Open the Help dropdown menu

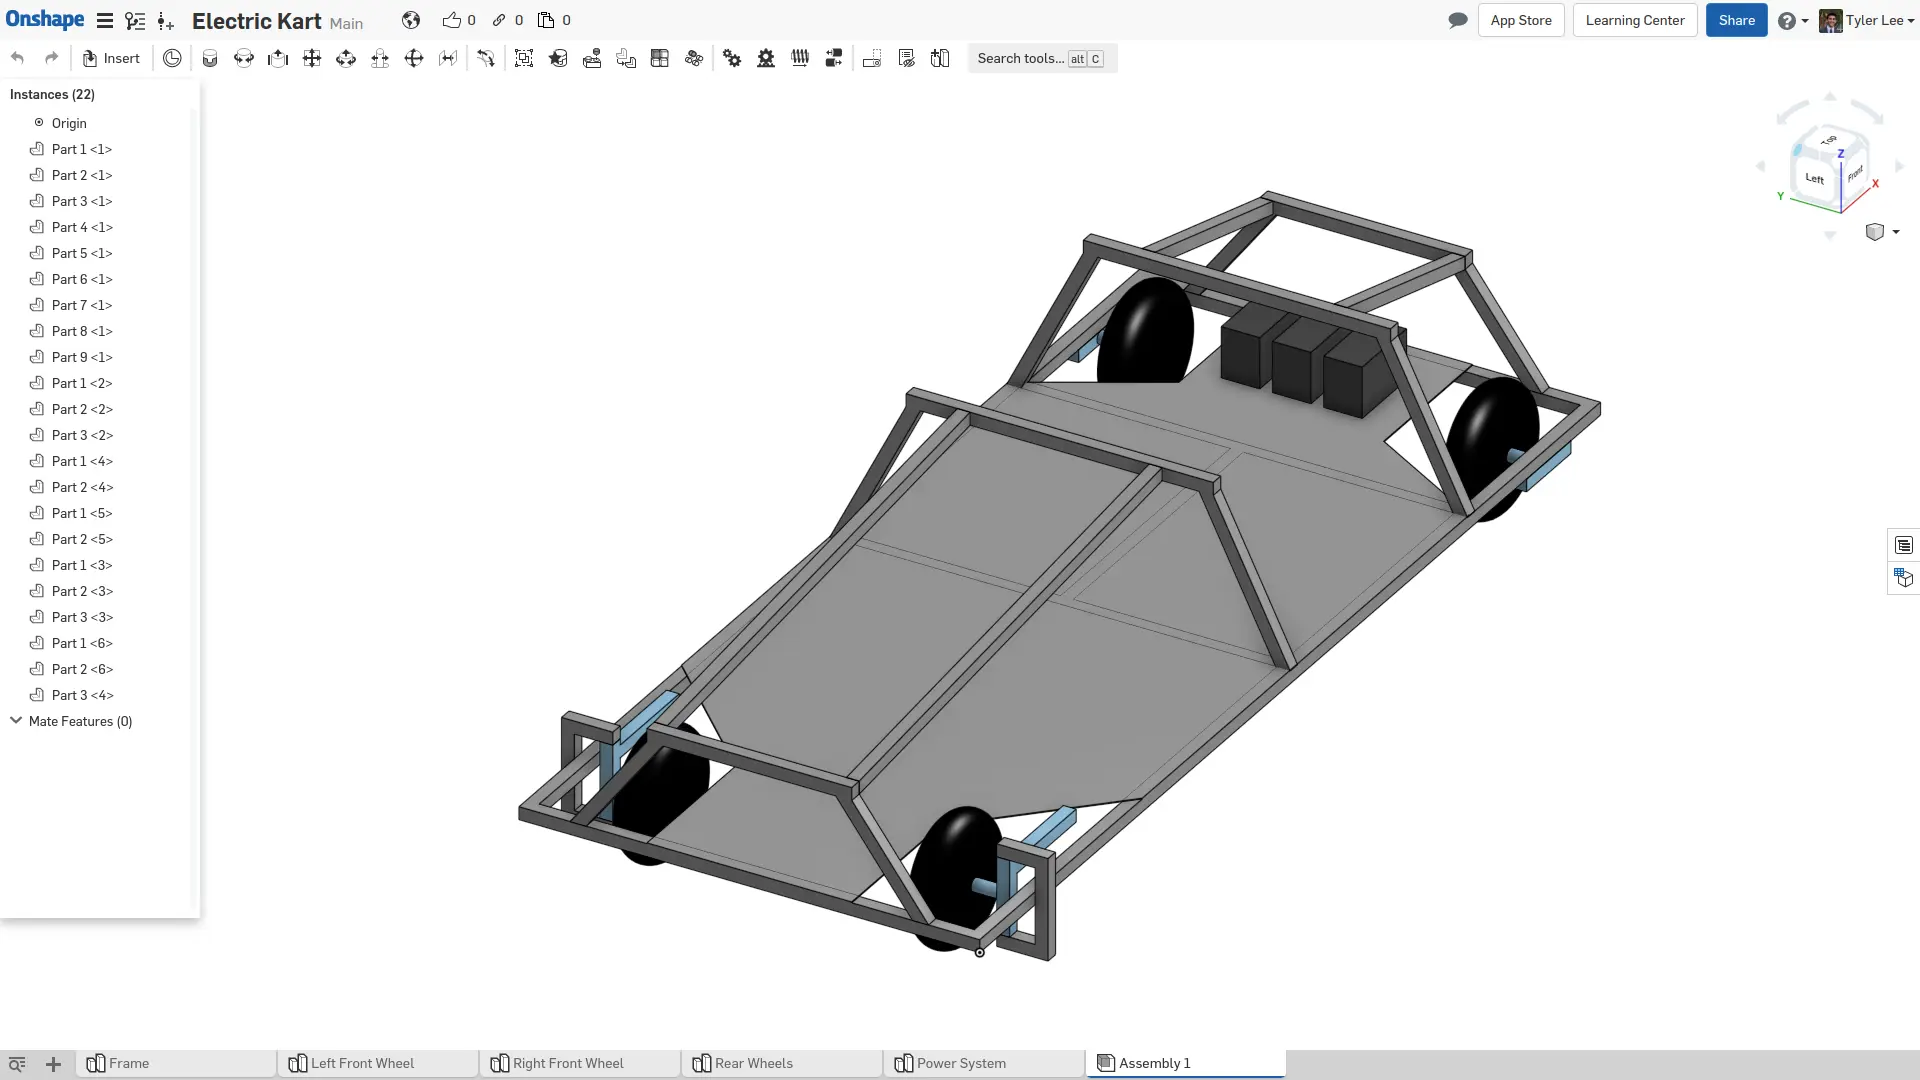(1792, 21)
